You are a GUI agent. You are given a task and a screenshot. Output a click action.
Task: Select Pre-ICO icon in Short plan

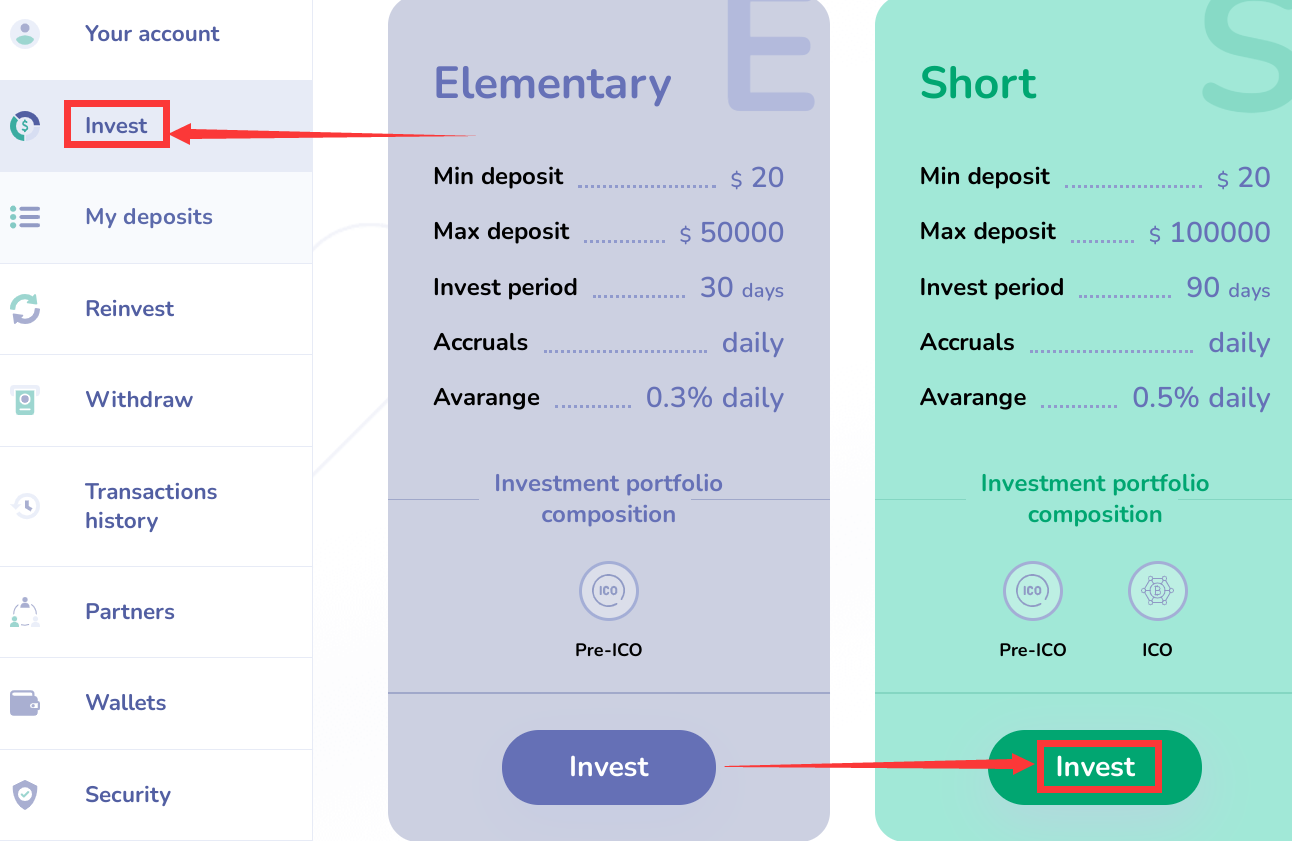(x=1032, y=591)
